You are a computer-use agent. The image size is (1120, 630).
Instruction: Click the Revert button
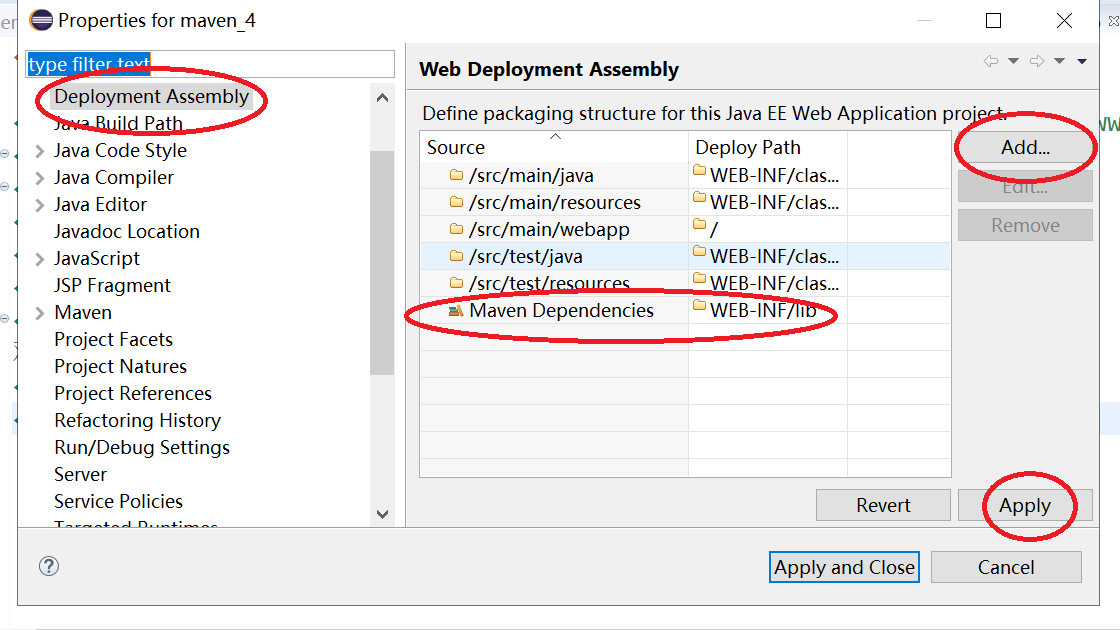point(882,505)
